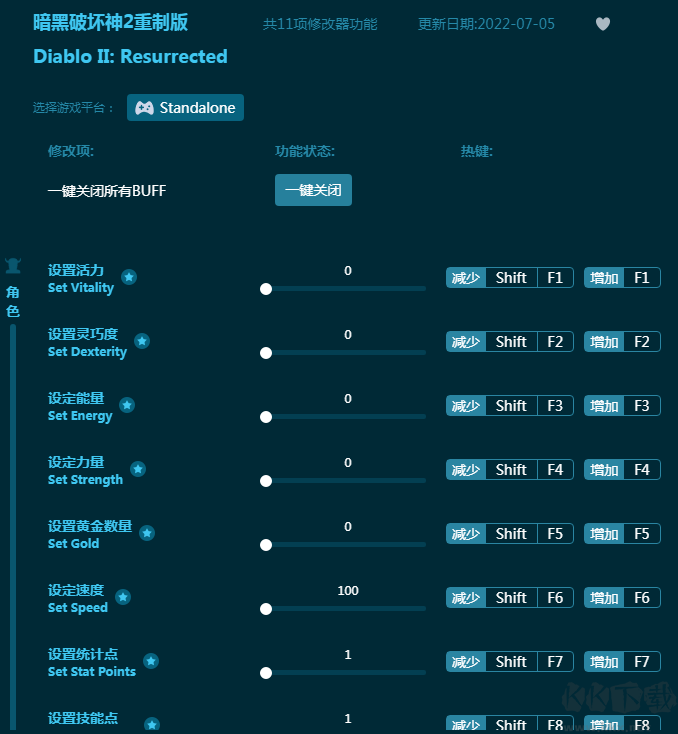Click the star icon beside Set Speed
The image size is (678, 734).
123,597
